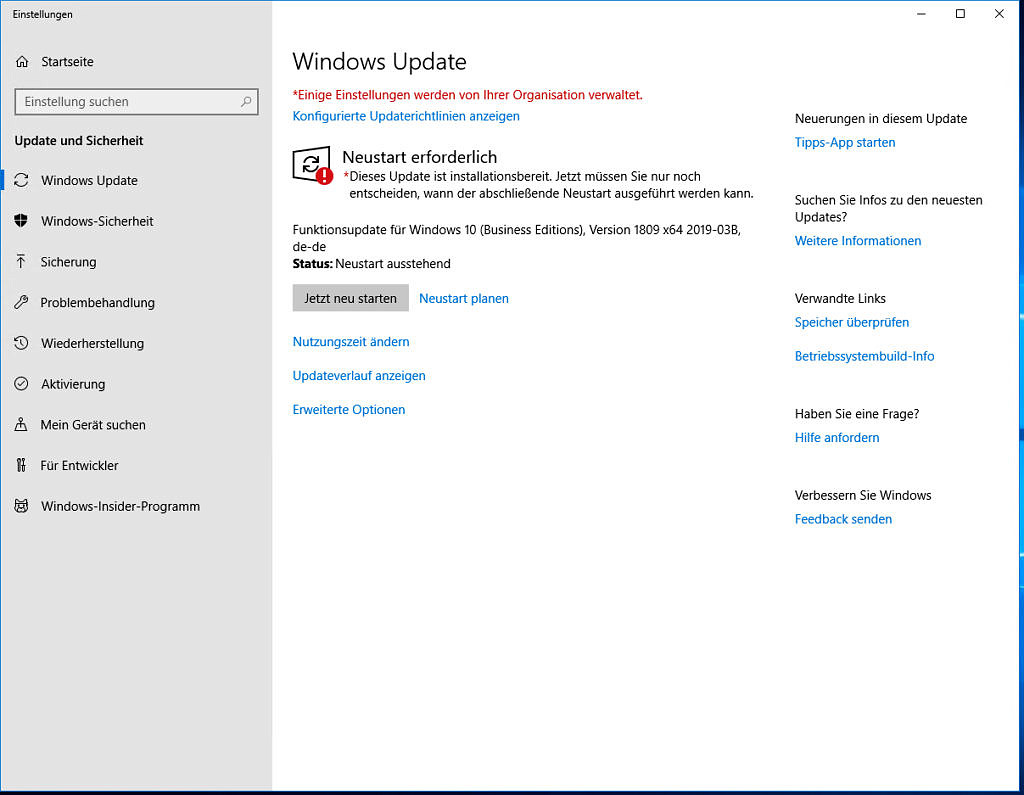
Task: Click the Aktivierung checkmark circle icon
Action: 21,384
